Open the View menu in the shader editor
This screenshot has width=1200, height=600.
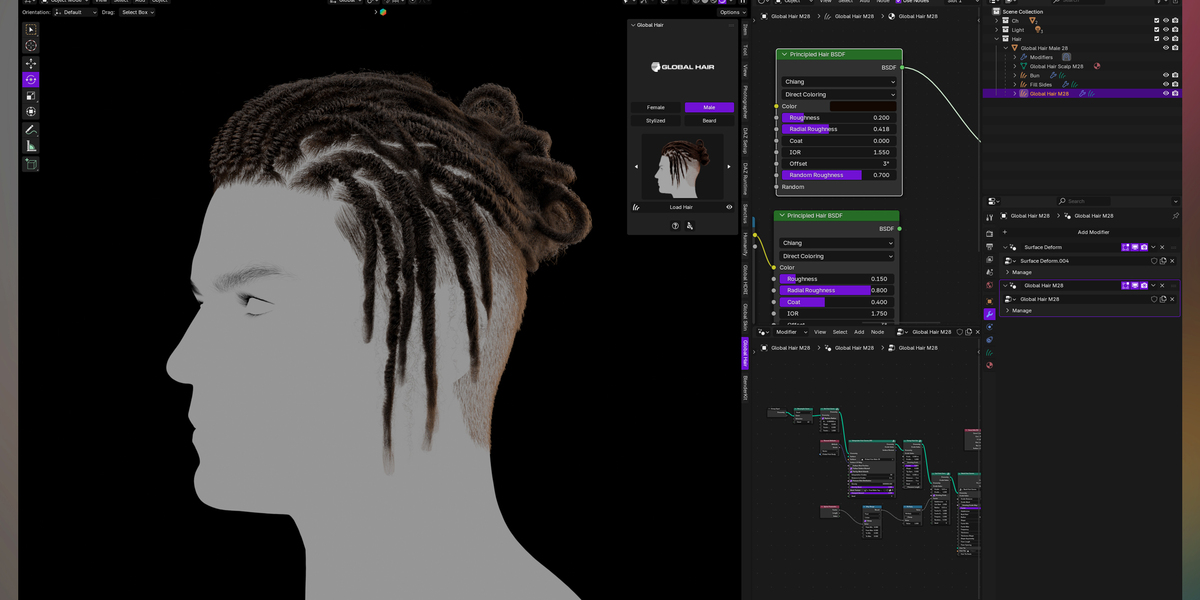tap(820, 331)
